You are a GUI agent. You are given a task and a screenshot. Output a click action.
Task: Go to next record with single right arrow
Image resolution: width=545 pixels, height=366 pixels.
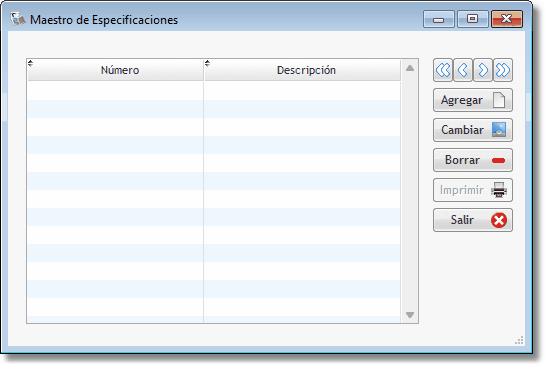pyautogui.click(x=482, y=70)
